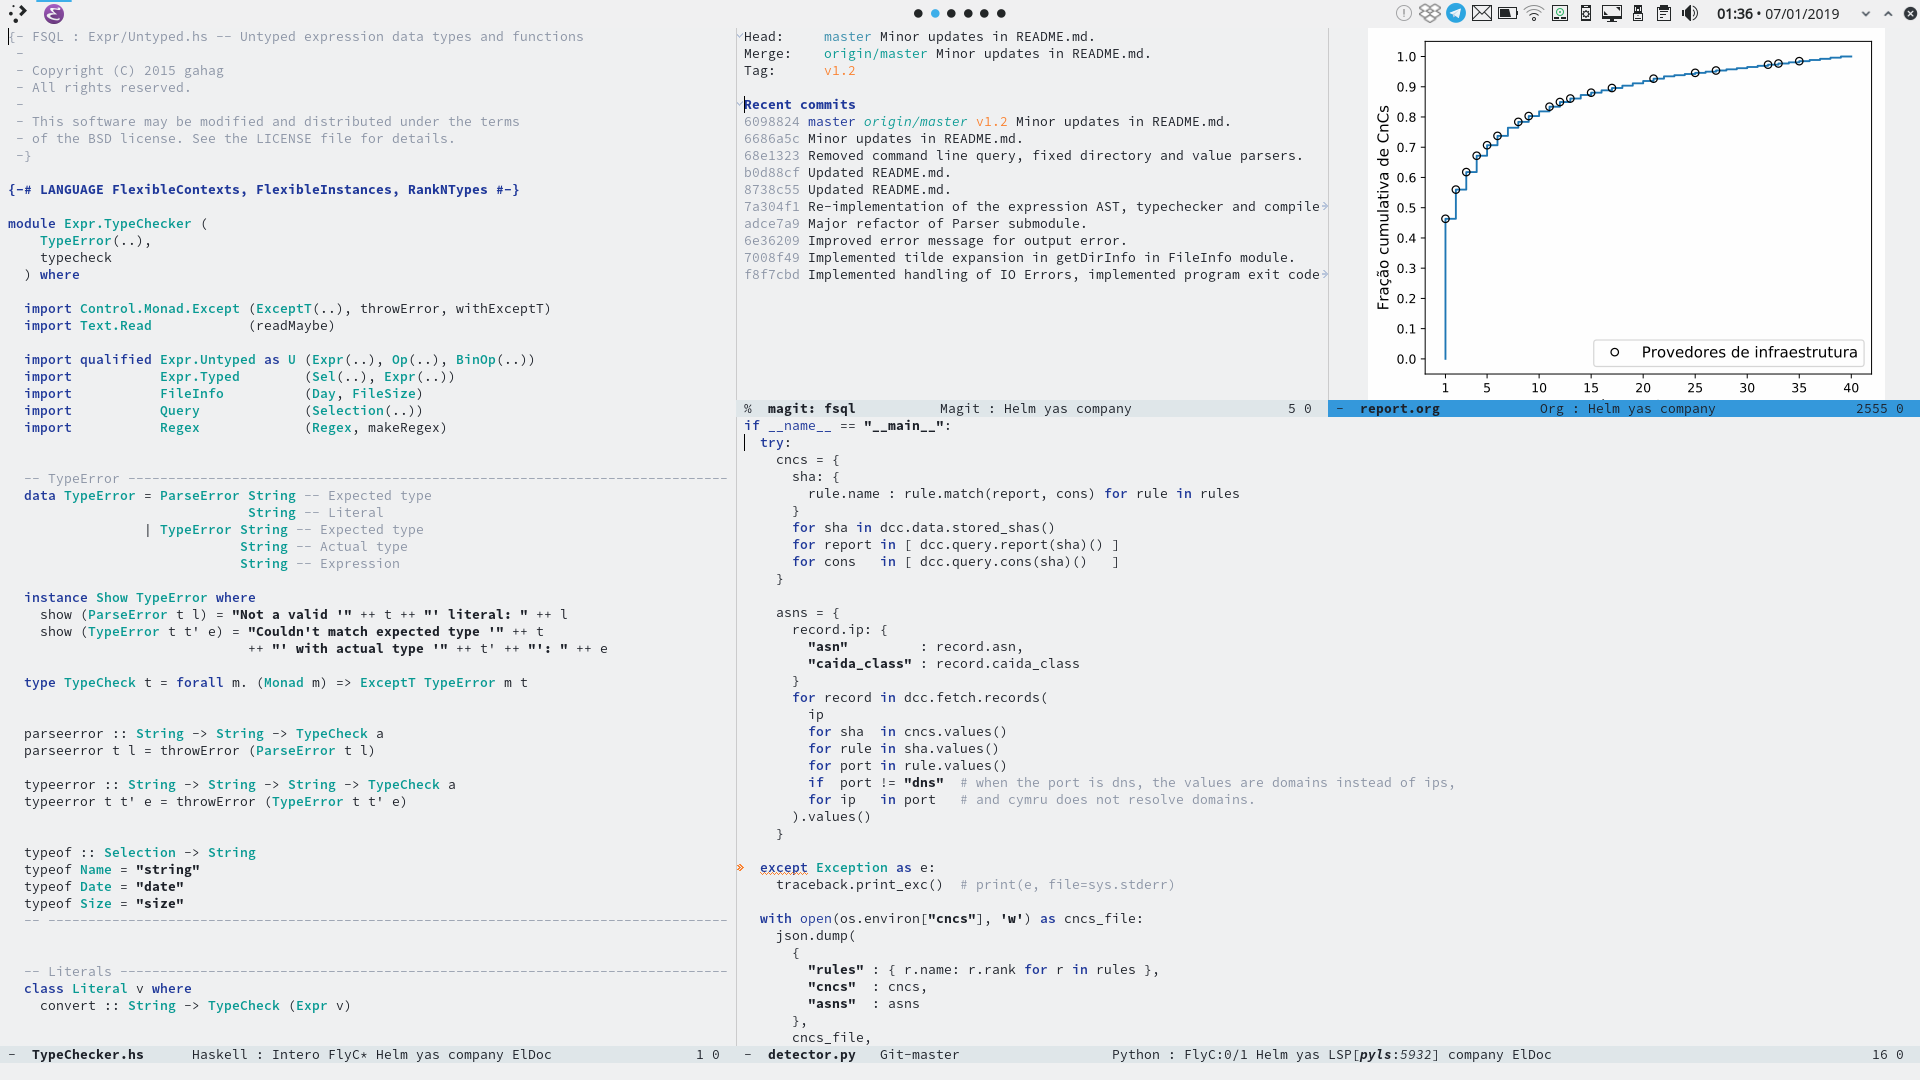Open the Wi-Fi network tray icon
The width and height of the screenshot is (1920, 1080).
[x=1534, y=13]
